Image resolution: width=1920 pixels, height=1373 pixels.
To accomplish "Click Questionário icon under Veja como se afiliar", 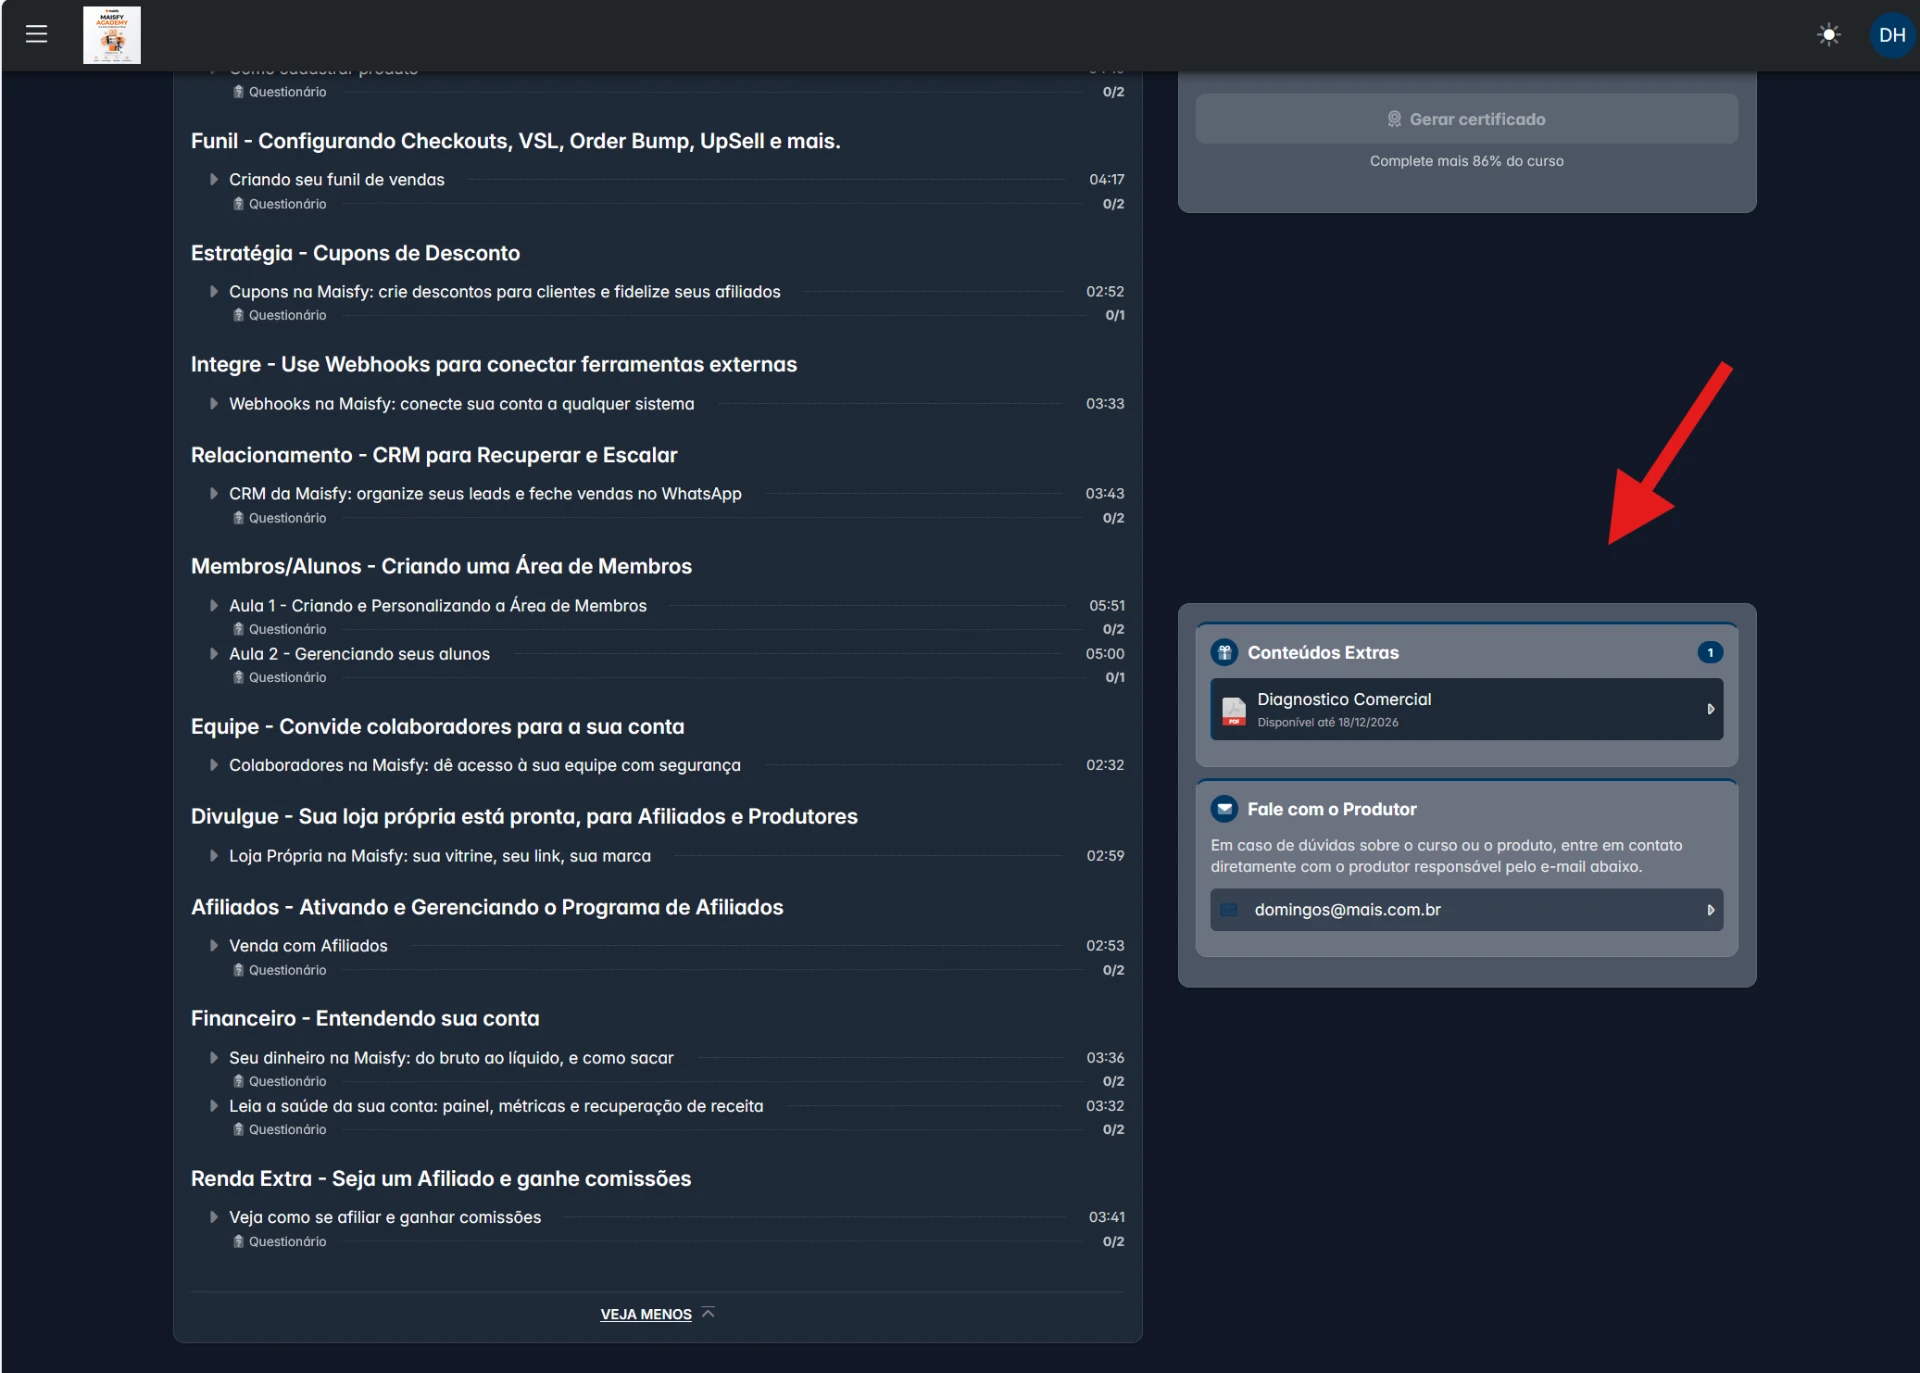I will [238, 1241].
